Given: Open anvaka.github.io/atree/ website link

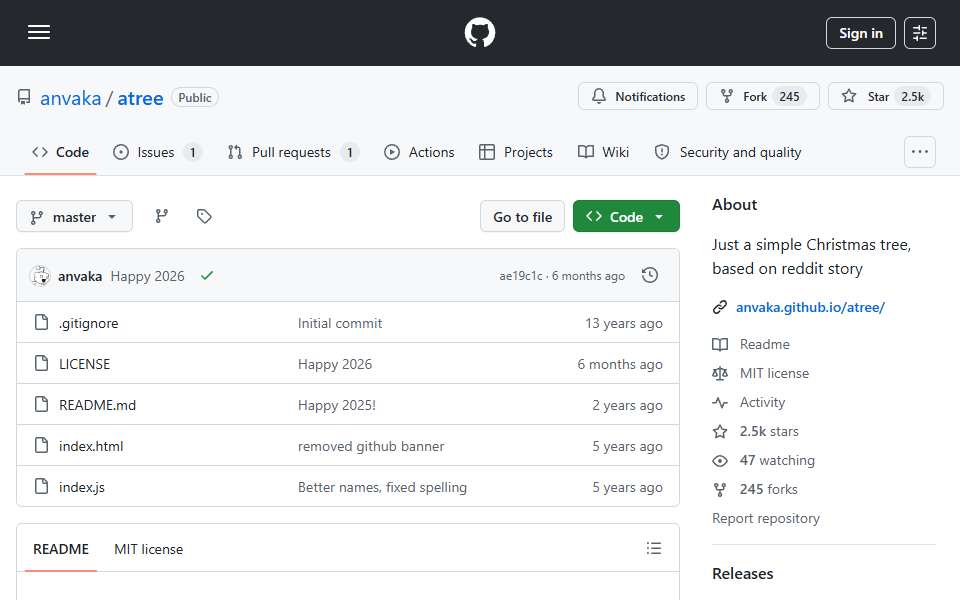Looking at the screenshot, I should [x=810, y=307].
